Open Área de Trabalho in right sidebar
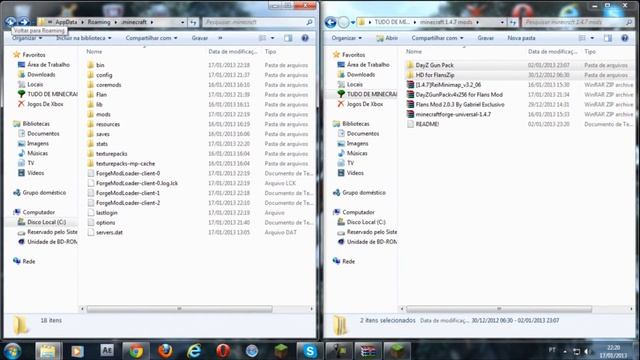The width and height of the screenshot is (640, 360). pyautogui.click(x=368, y=64)
